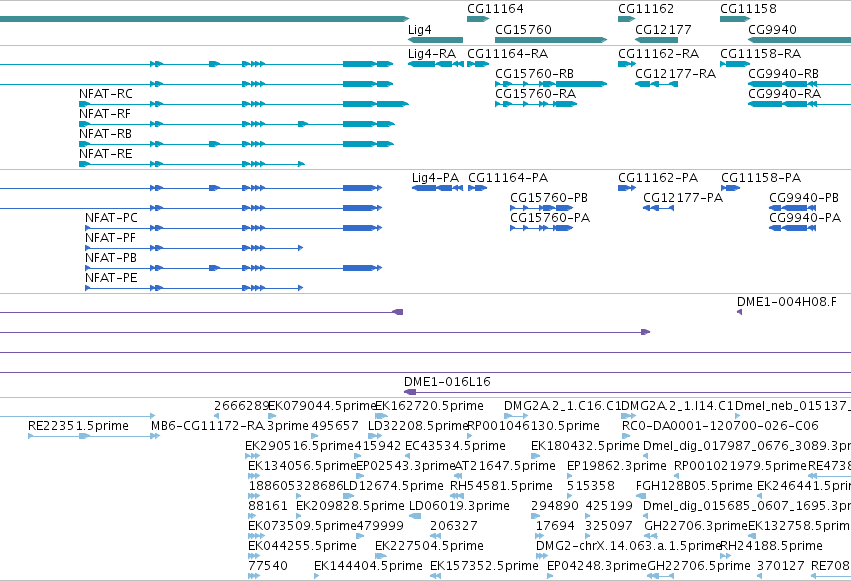Select the CG11162-PA protein label
Screen dimensions: 851x581
point(658,178)
